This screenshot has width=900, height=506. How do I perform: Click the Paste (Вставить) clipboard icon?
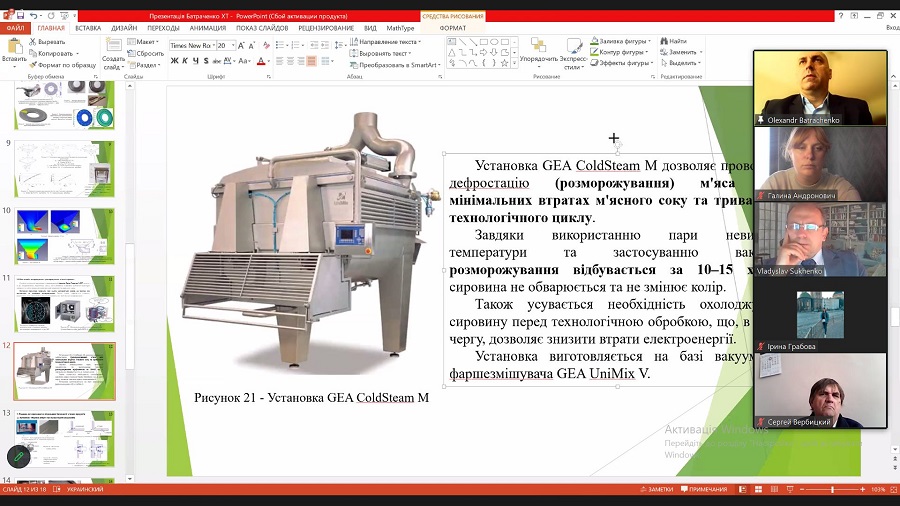point(14,46)
